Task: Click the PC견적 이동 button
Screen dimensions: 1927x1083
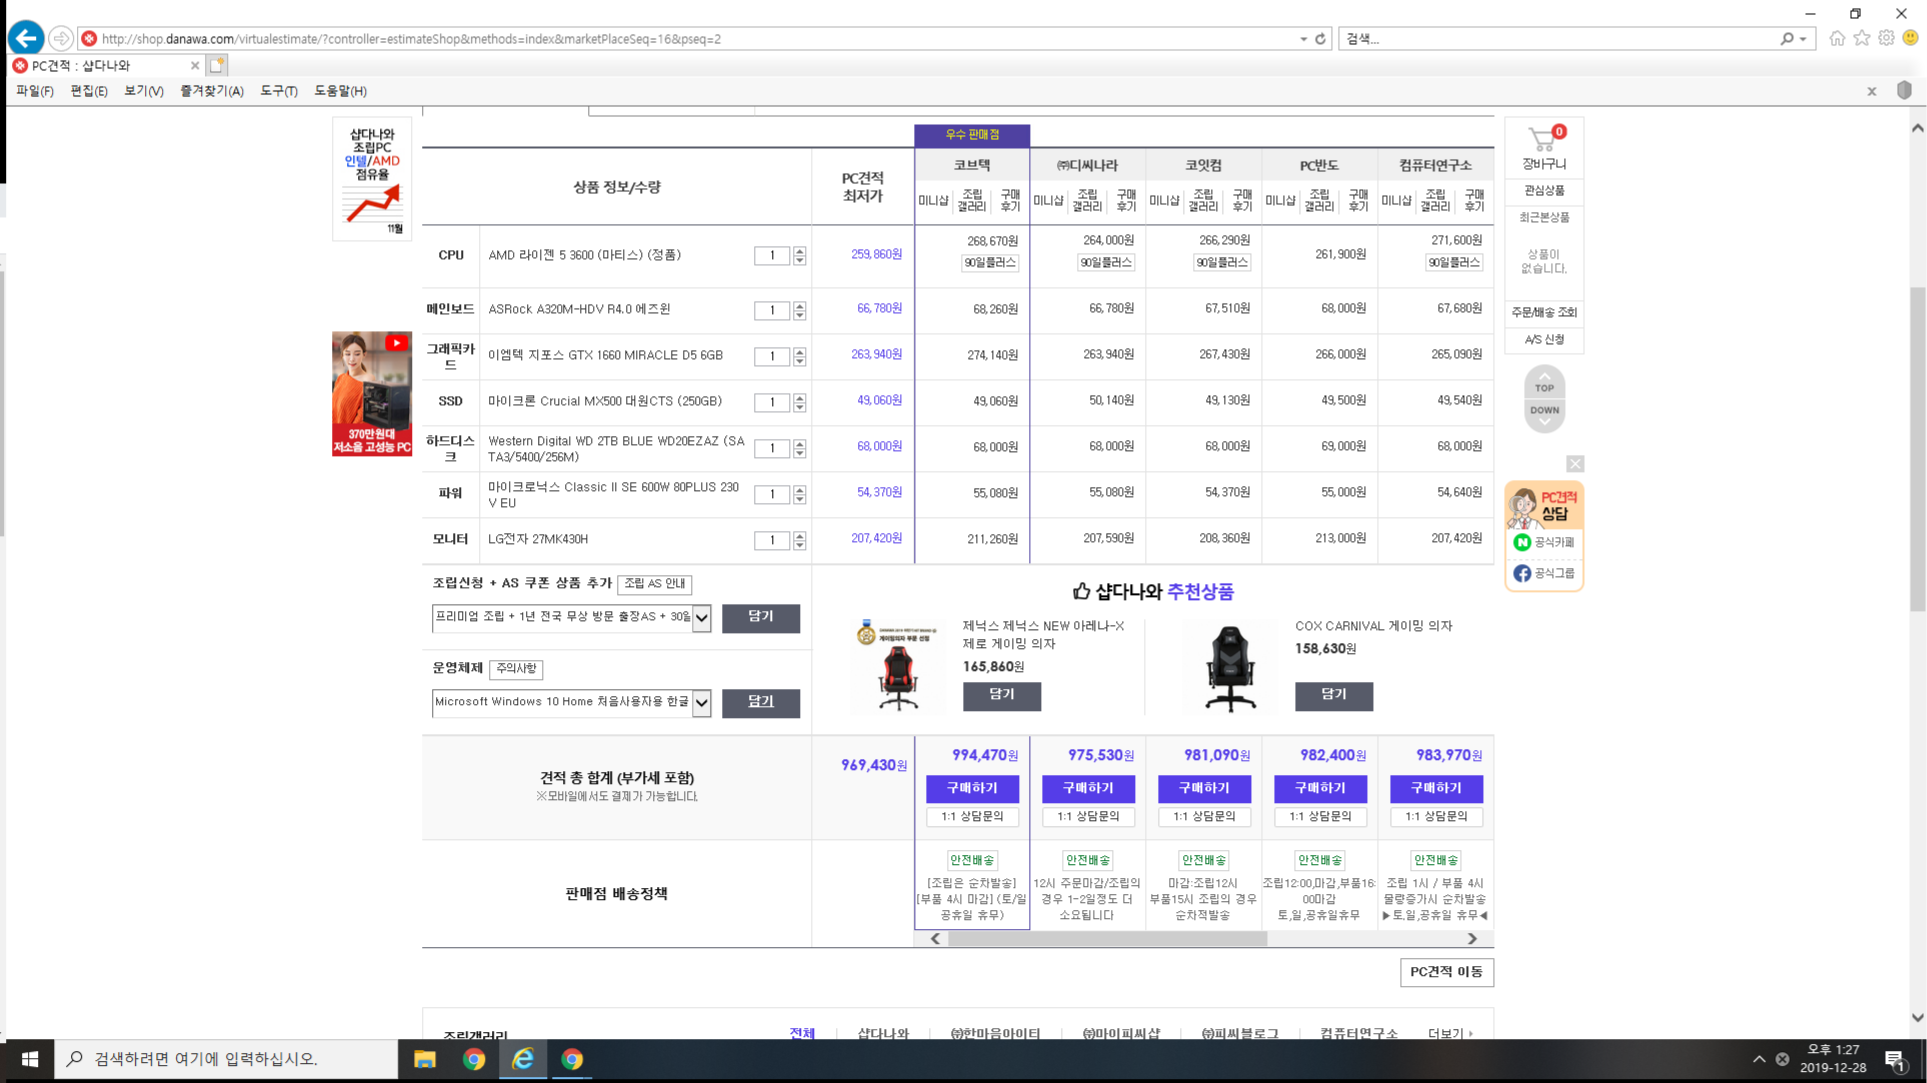Action: tap(1446, 972)
